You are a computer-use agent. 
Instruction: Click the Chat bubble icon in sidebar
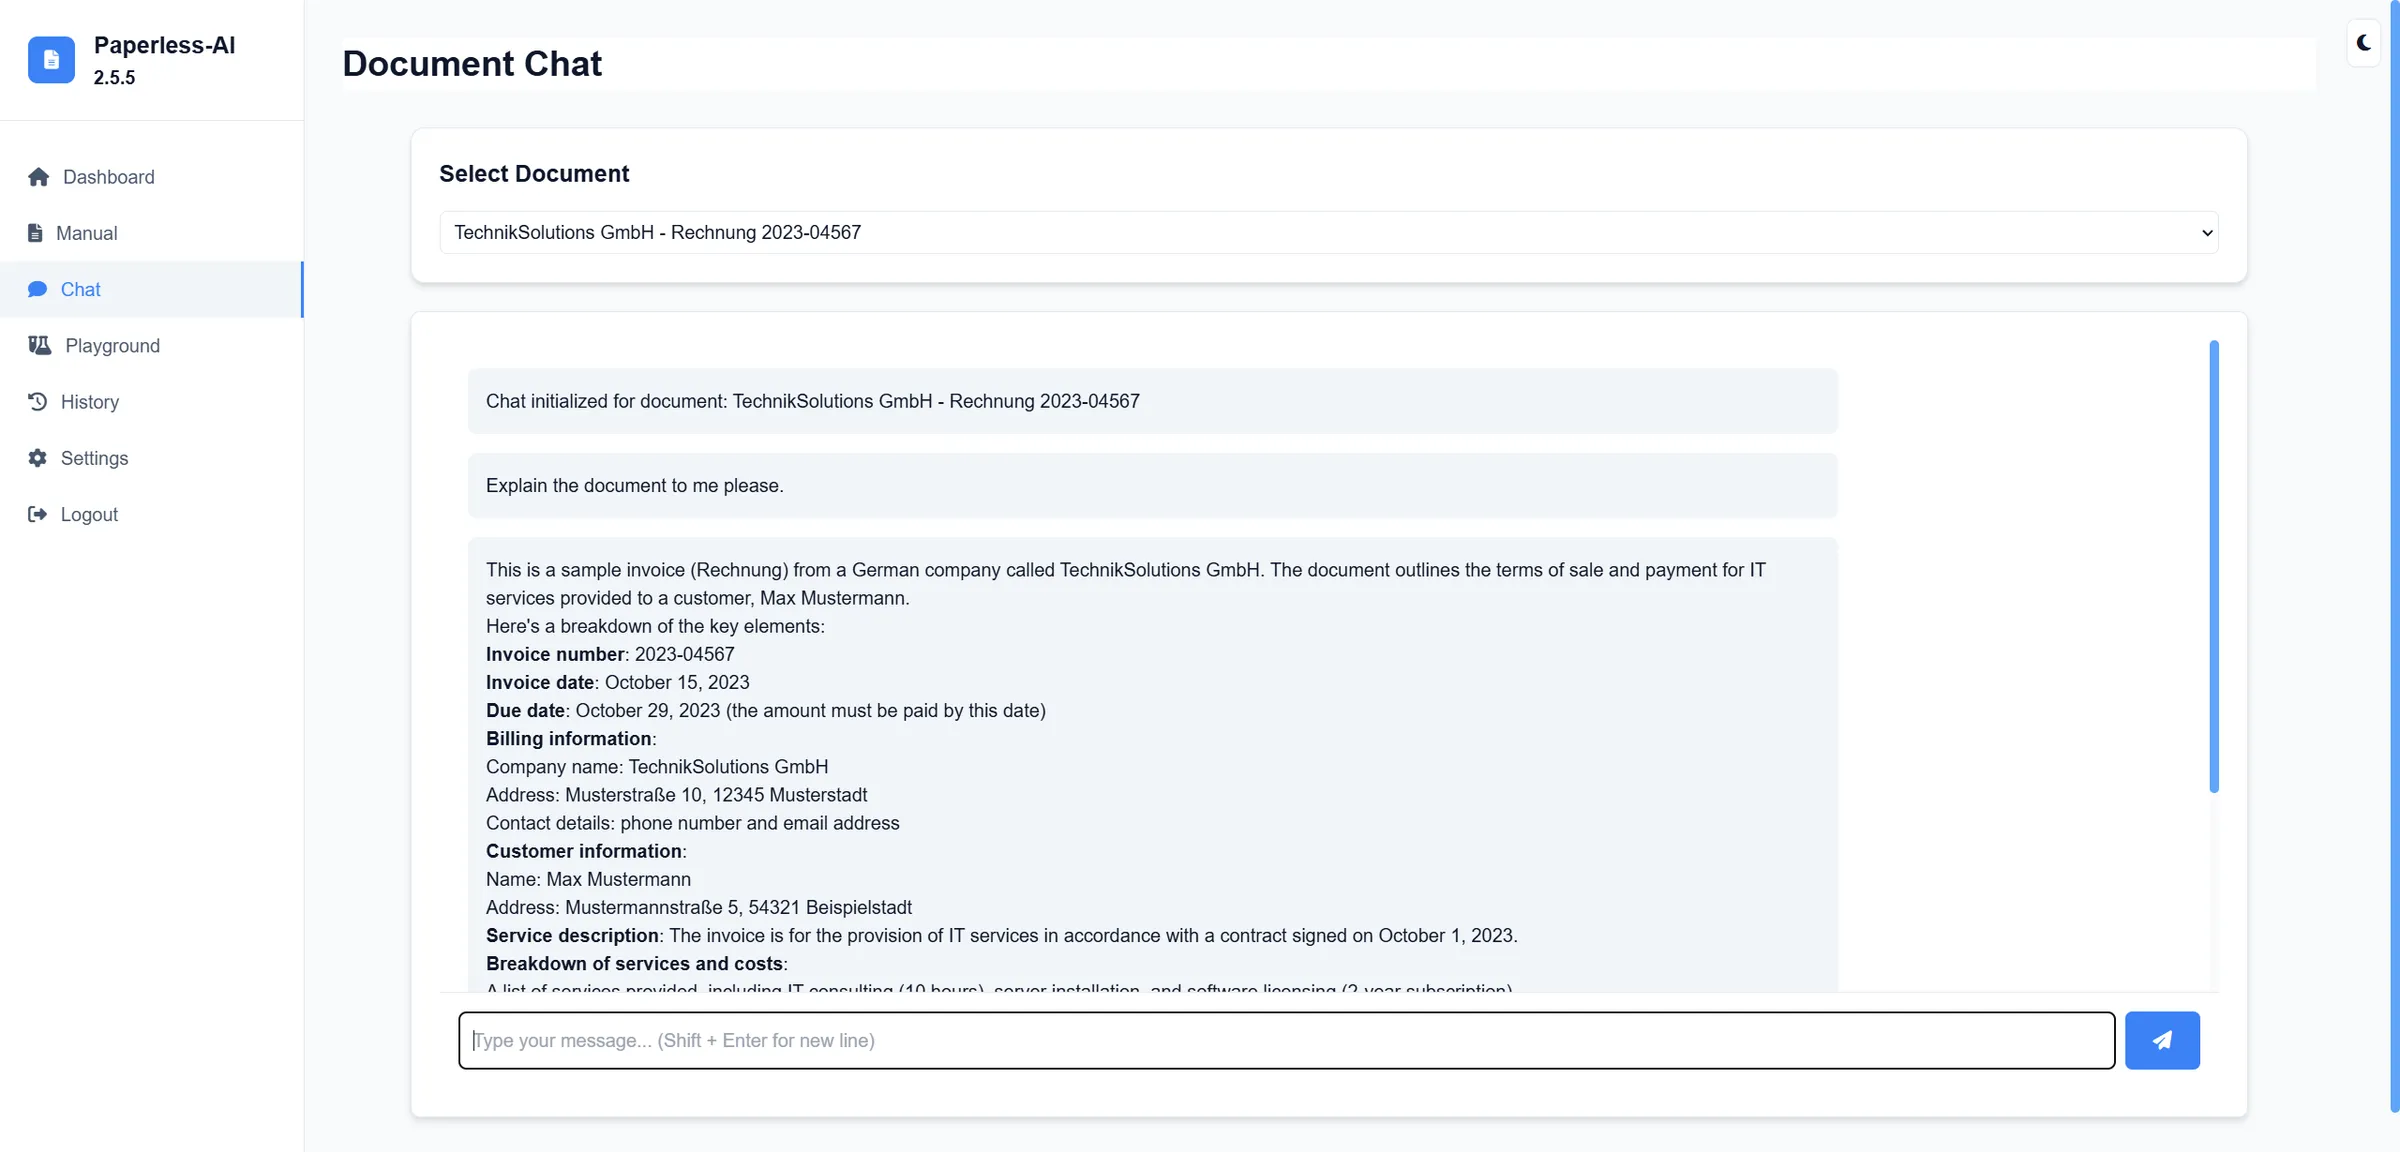pyautogui.click(x=38, y=289)
